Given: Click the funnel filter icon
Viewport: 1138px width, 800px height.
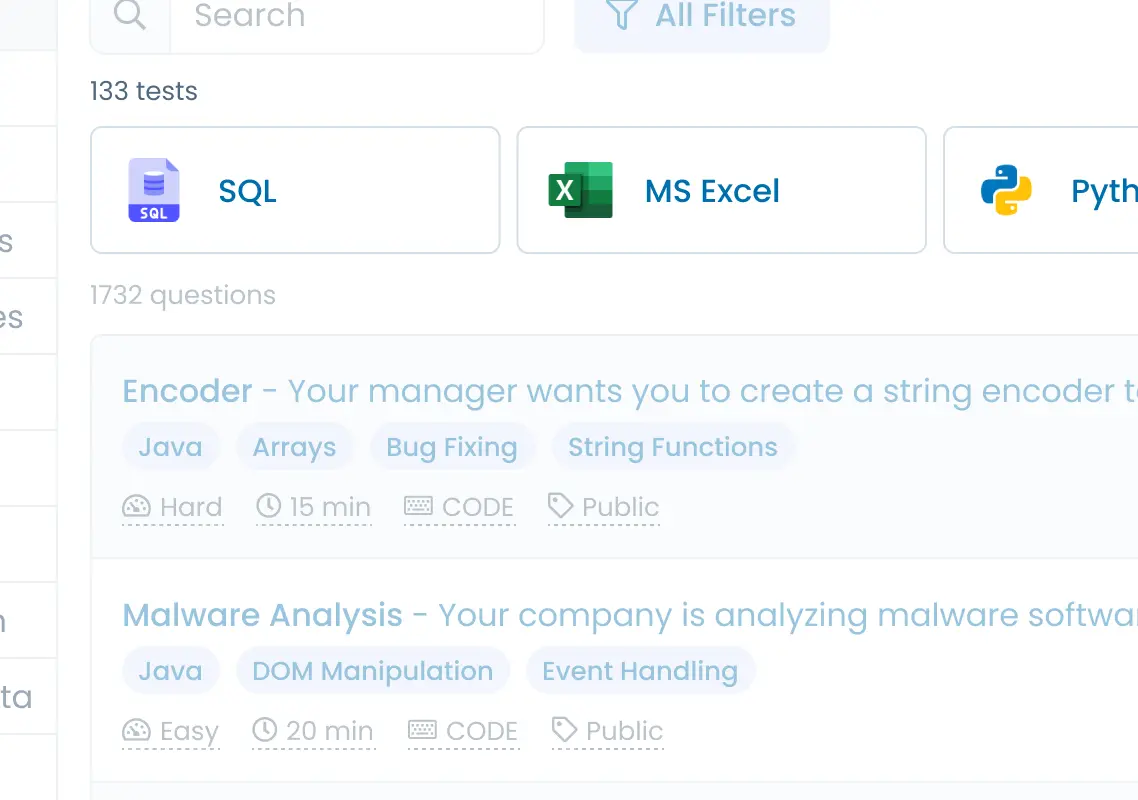Looking at the screenshot, I should [x=621, y=14].
